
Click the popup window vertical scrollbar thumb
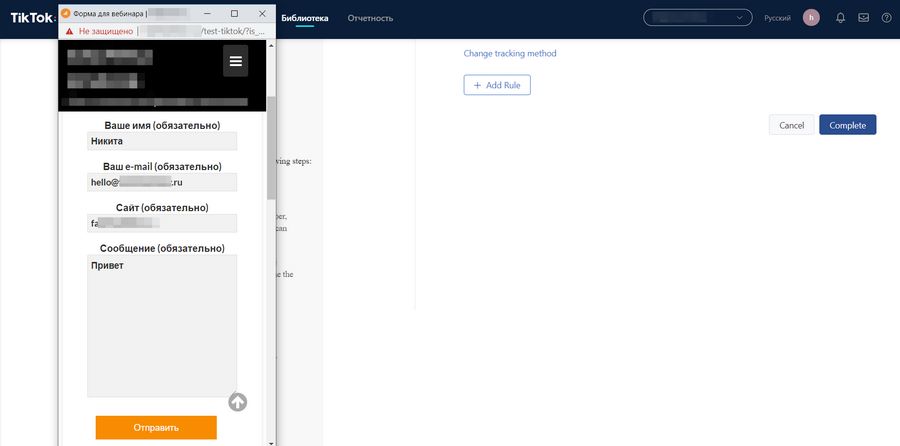tap(271, 148)
